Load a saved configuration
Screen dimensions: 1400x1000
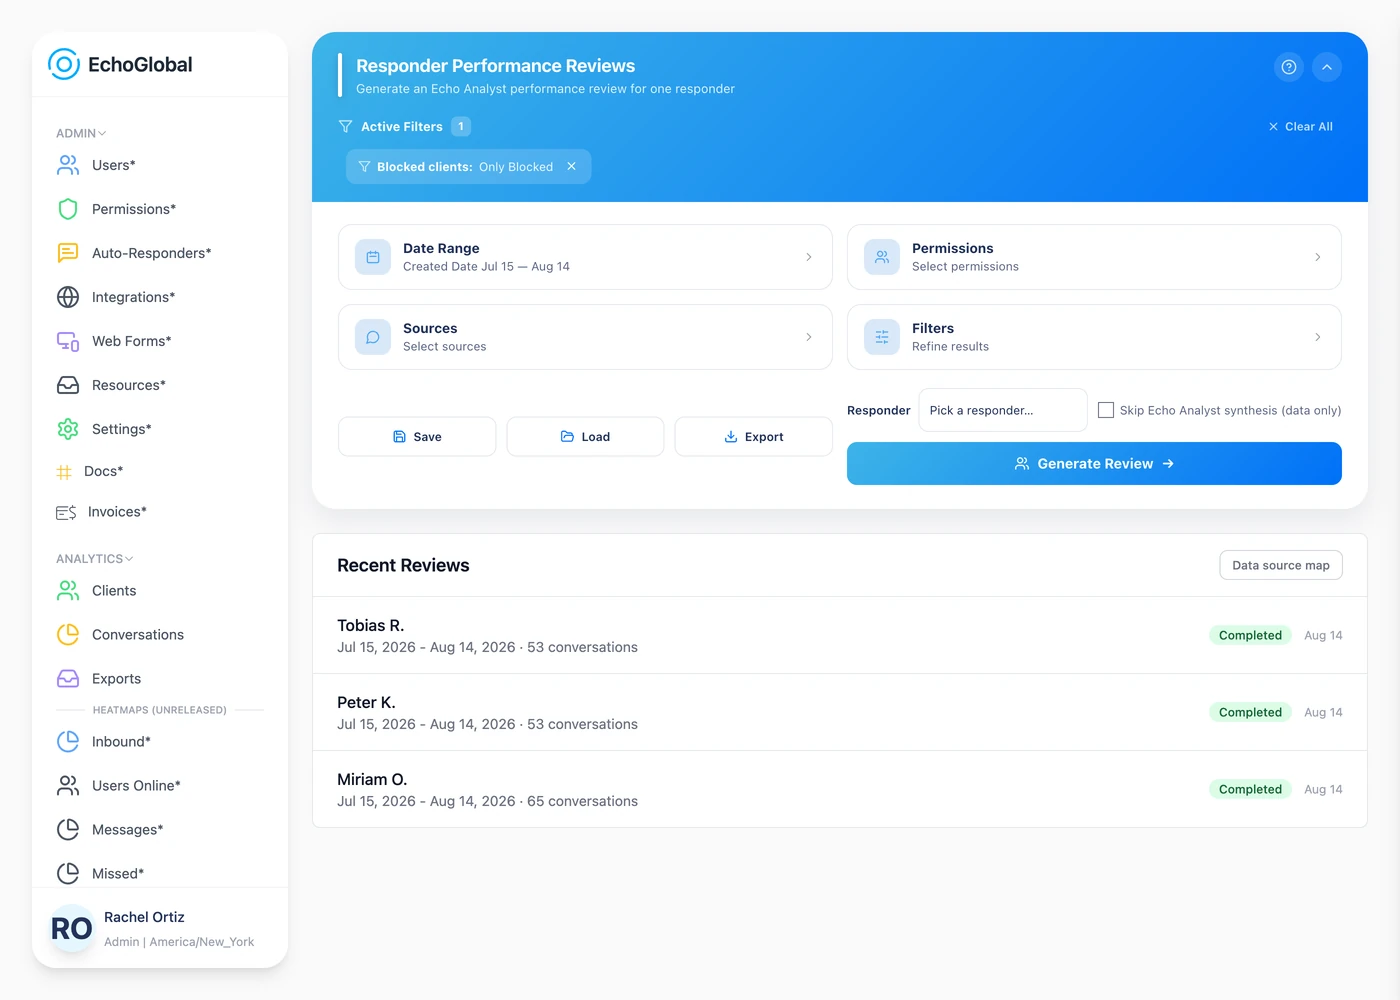585,437
